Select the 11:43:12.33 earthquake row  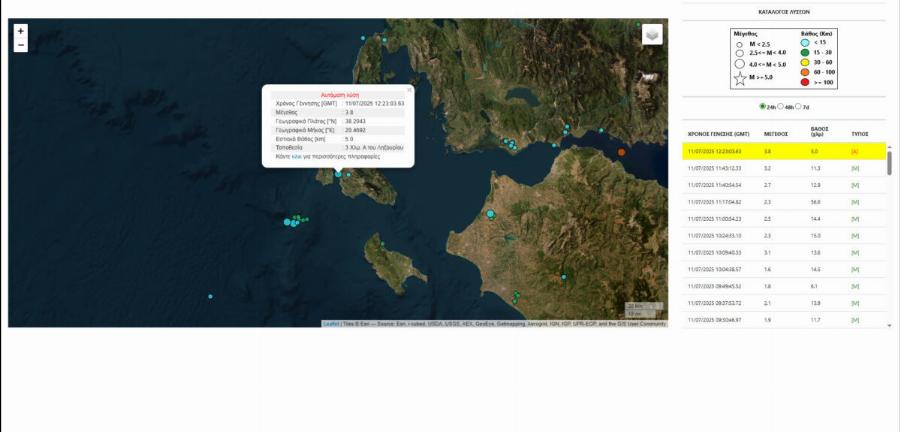[780, 168]
